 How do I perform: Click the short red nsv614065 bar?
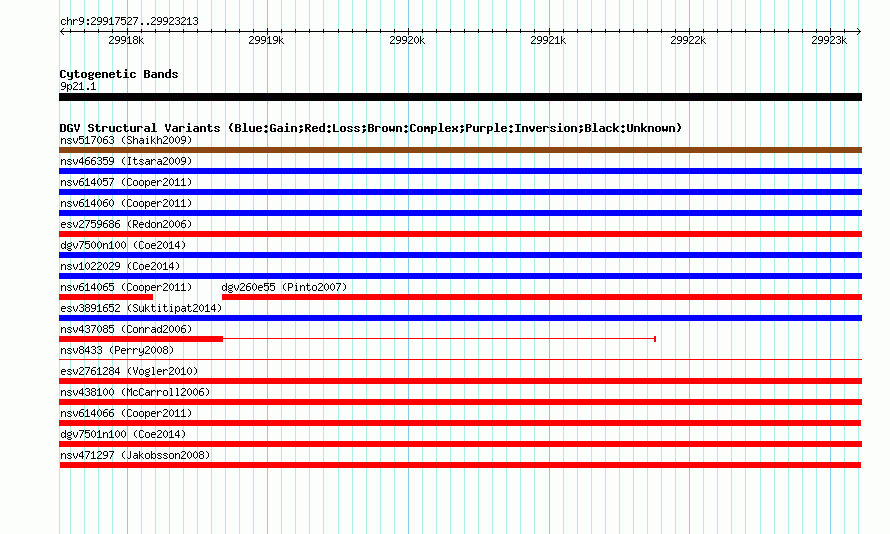[x=106, y=297]
